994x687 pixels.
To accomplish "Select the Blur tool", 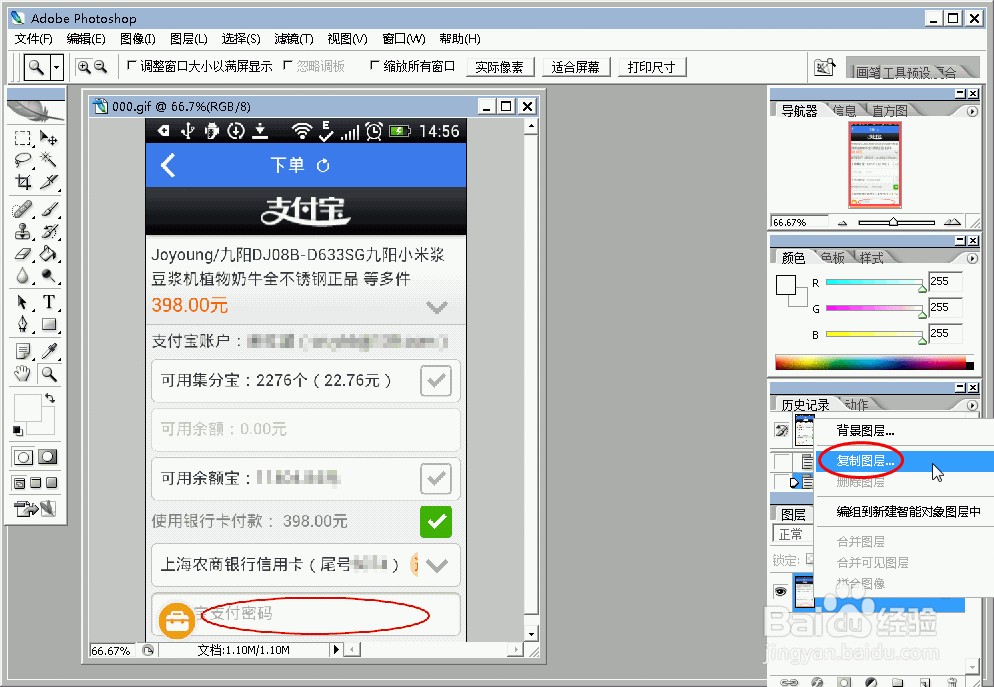I will pos(23,276).
